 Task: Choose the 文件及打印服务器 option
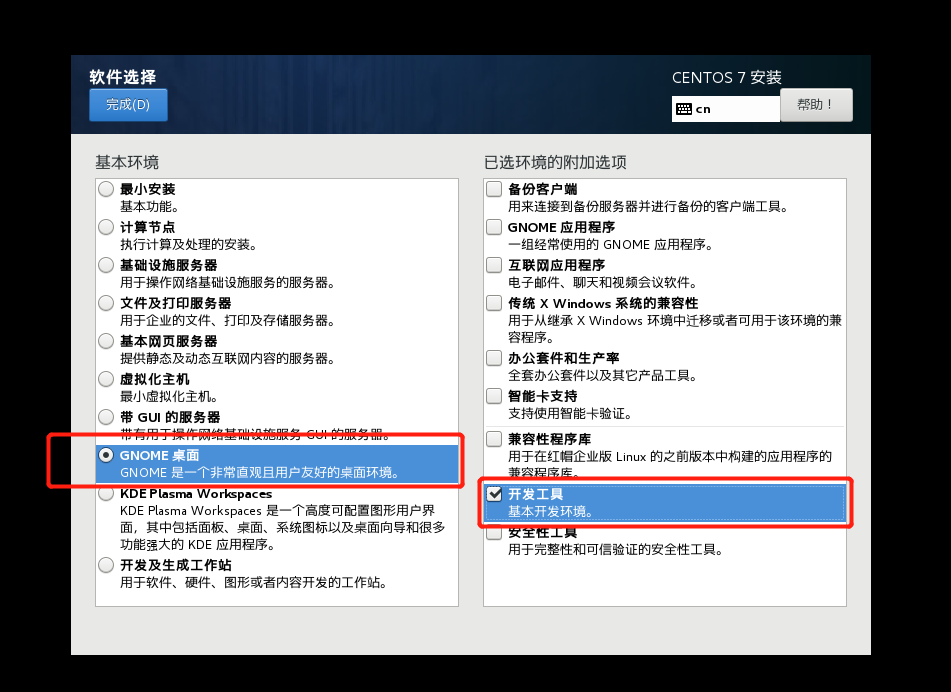pyautogui.click(x=106, y=303)
